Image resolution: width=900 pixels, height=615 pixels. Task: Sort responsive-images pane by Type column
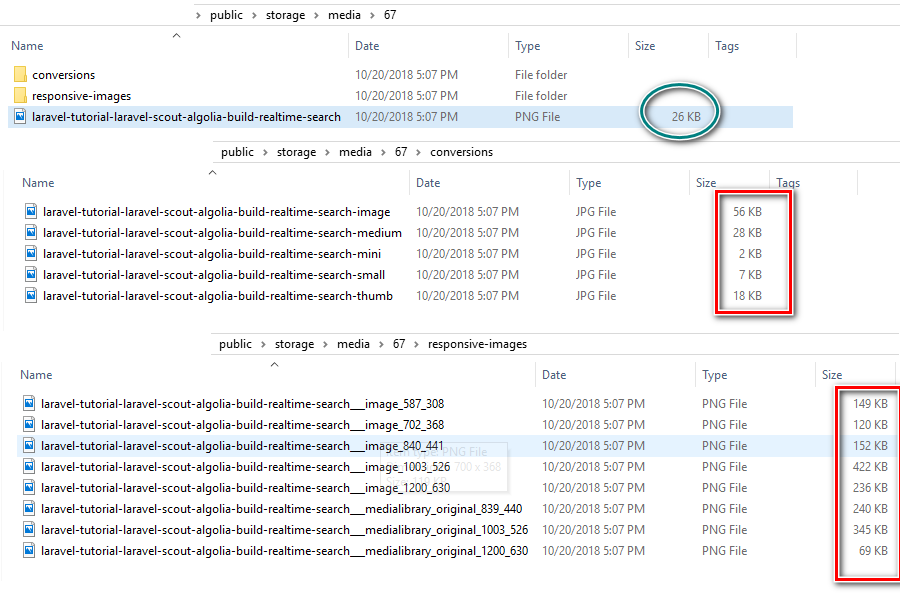pyautogui.click(x=714, y=376)
